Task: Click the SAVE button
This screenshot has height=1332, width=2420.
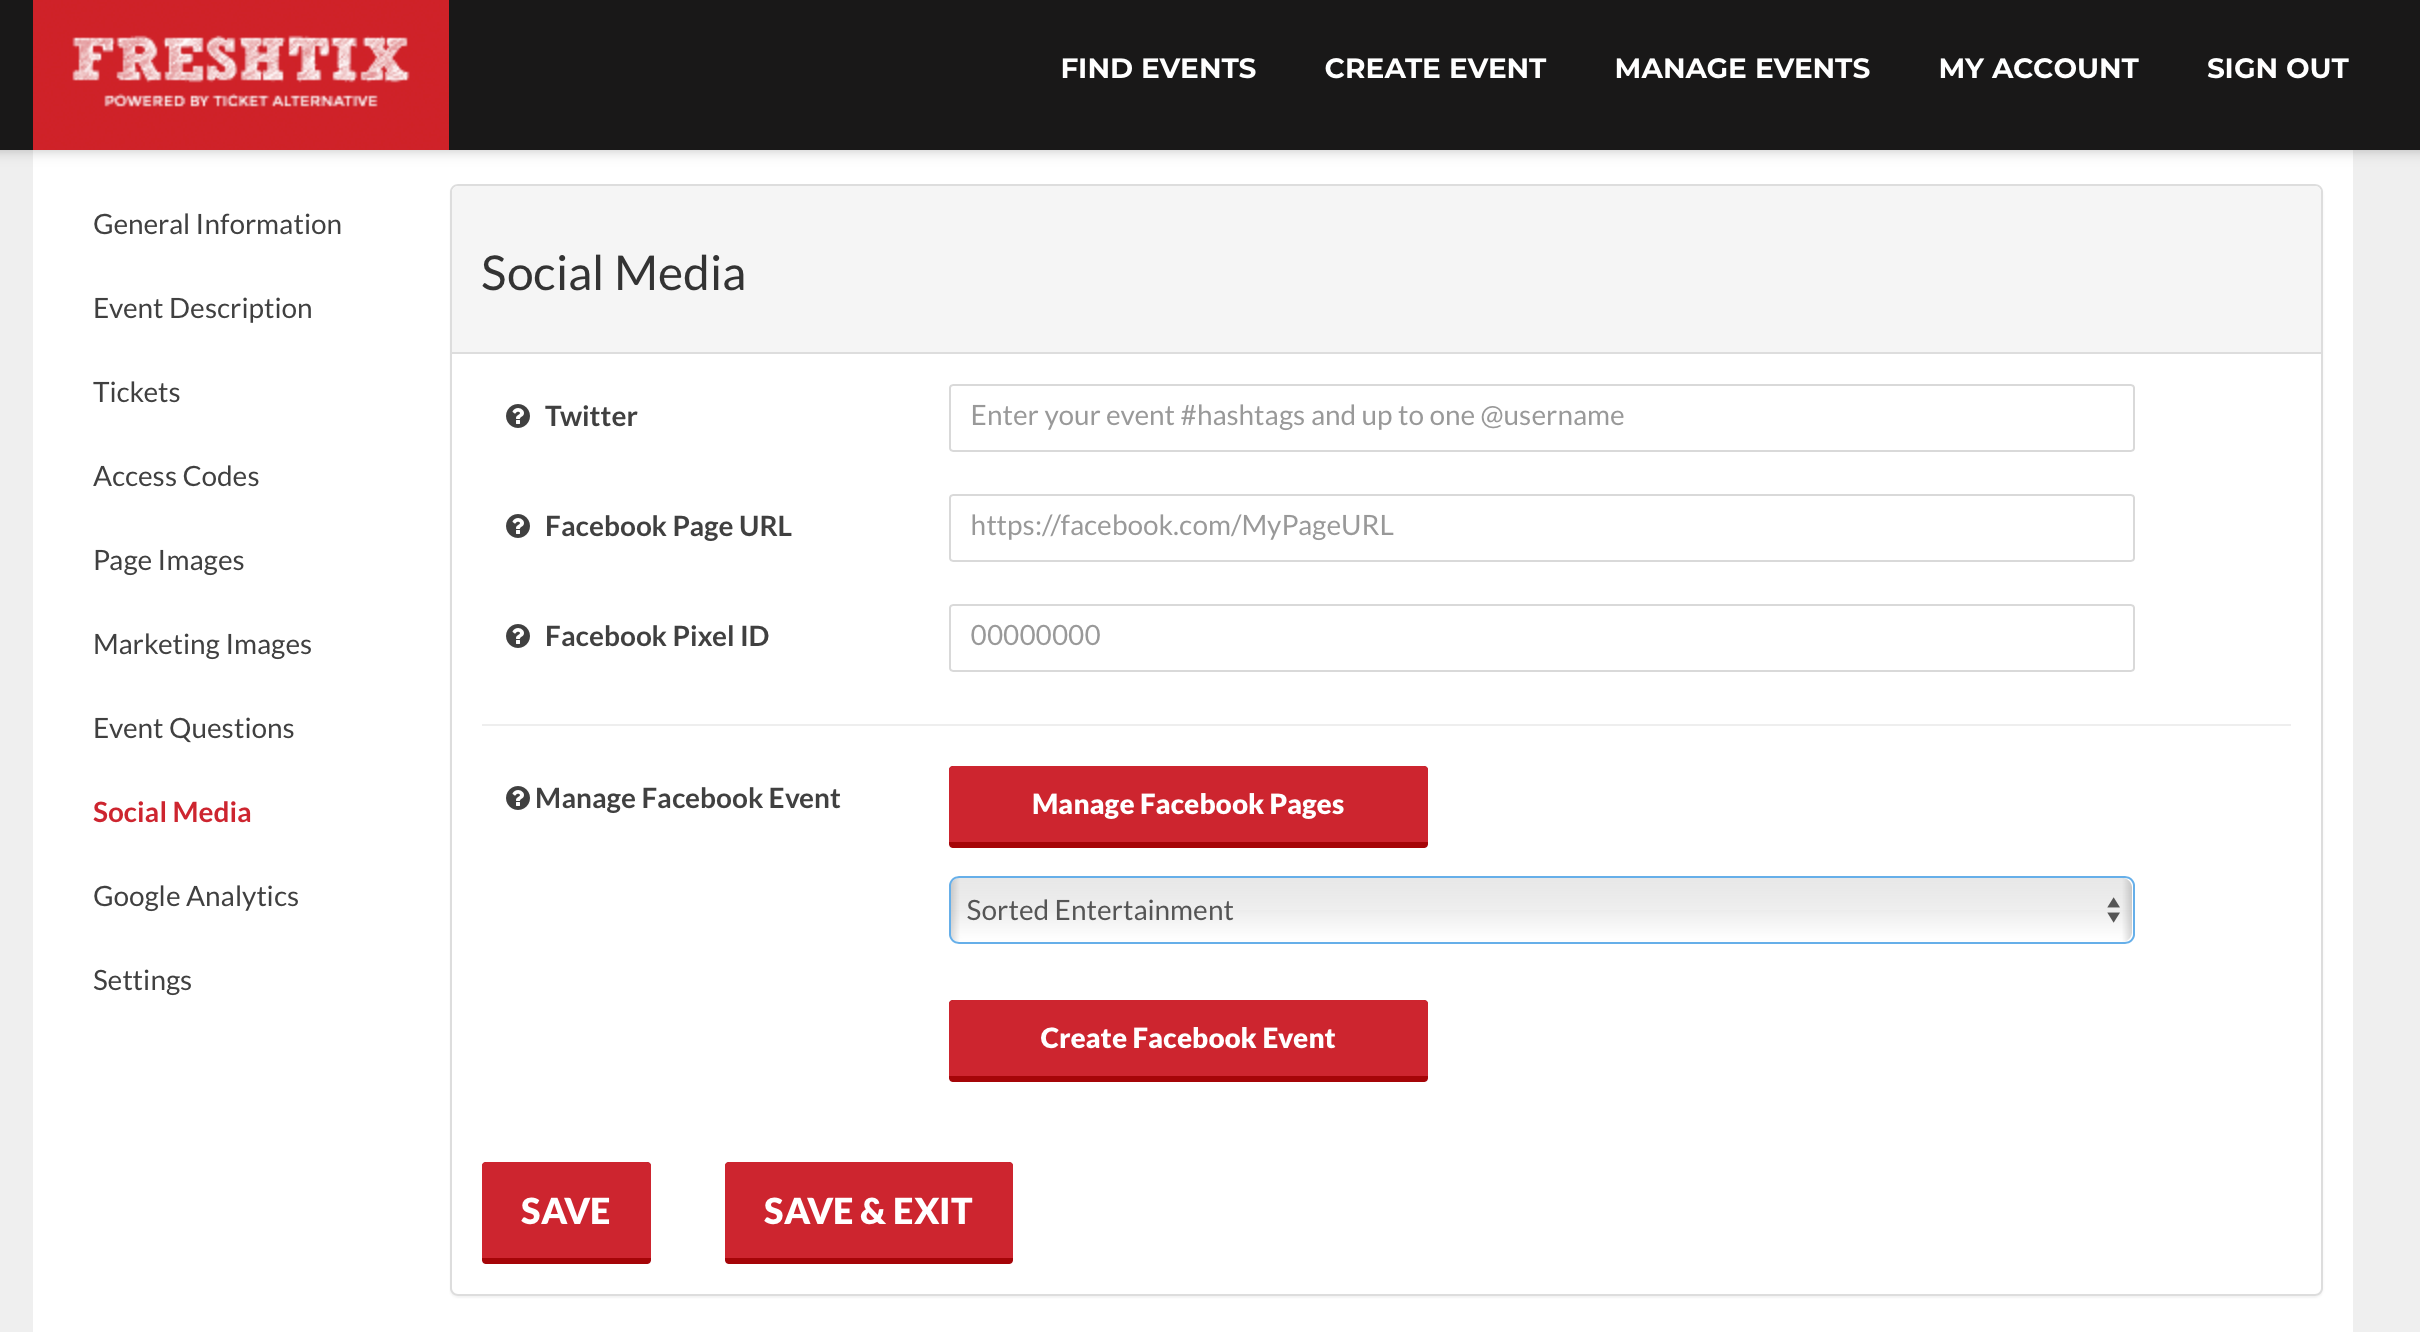Action: (x=566, y=1212)
